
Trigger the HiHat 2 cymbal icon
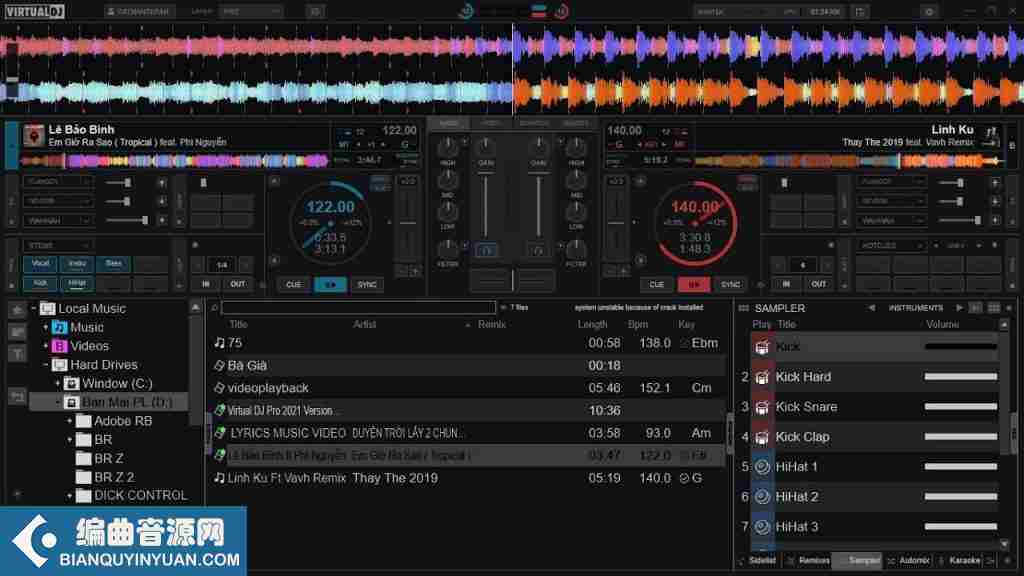761,497
